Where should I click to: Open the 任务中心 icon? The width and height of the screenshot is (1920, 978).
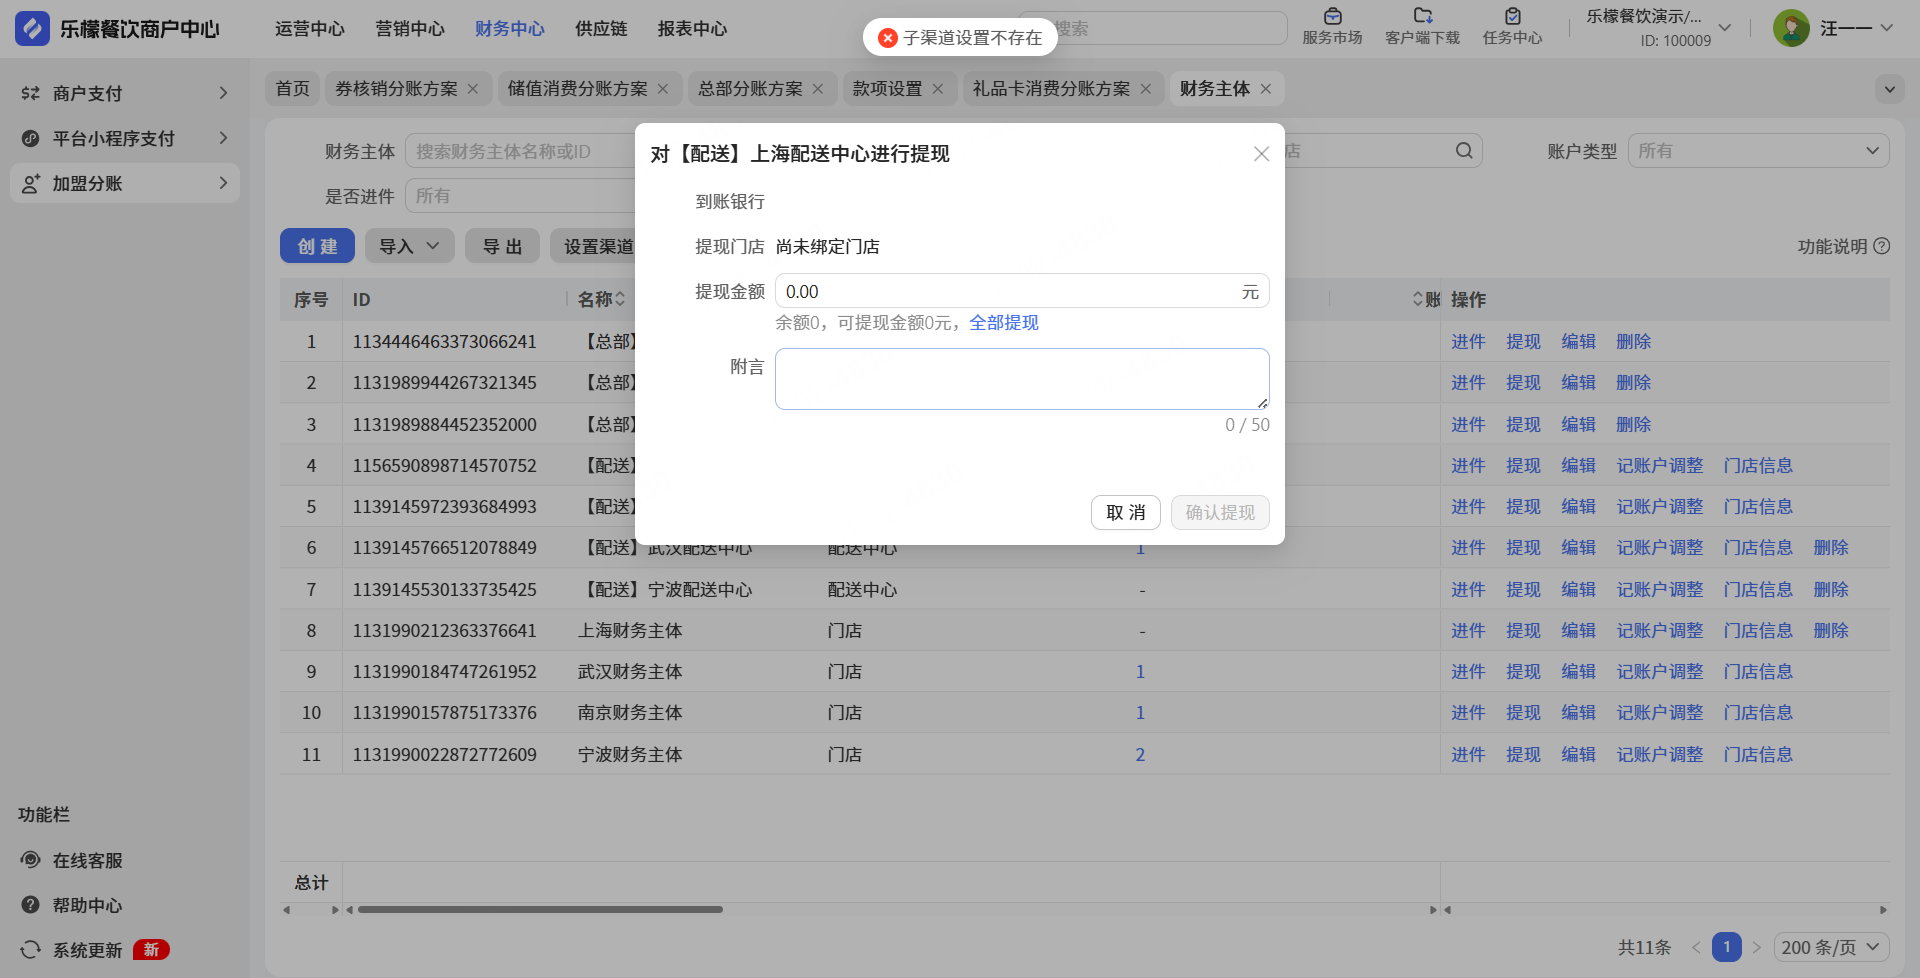(x=1512, y=16)
